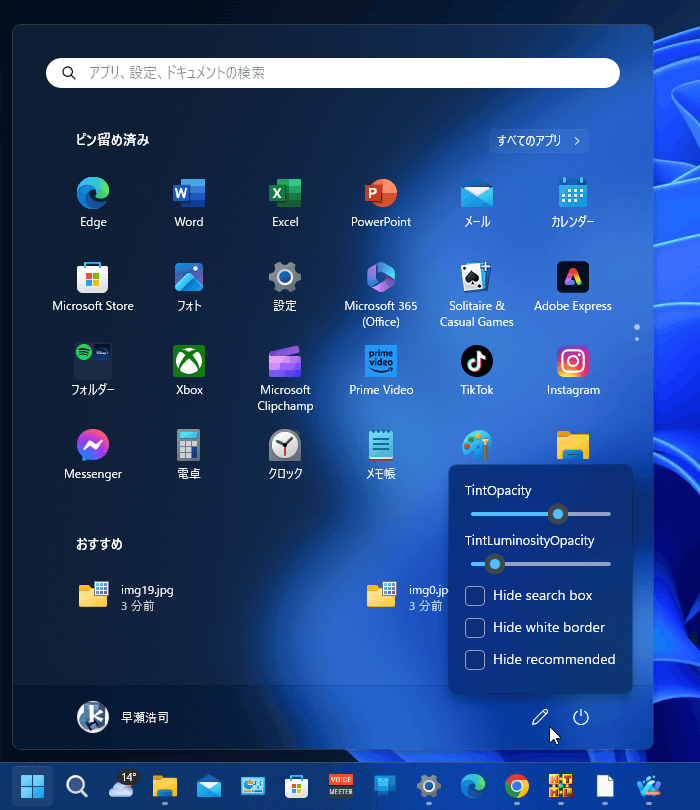Launch Word from pinned apps

point(189,202)
